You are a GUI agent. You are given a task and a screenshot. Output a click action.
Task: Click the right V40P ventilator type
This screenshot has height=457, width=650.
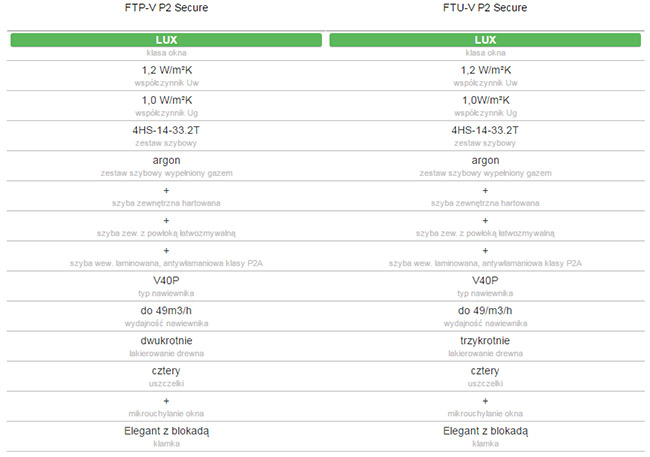click(485, 281)
